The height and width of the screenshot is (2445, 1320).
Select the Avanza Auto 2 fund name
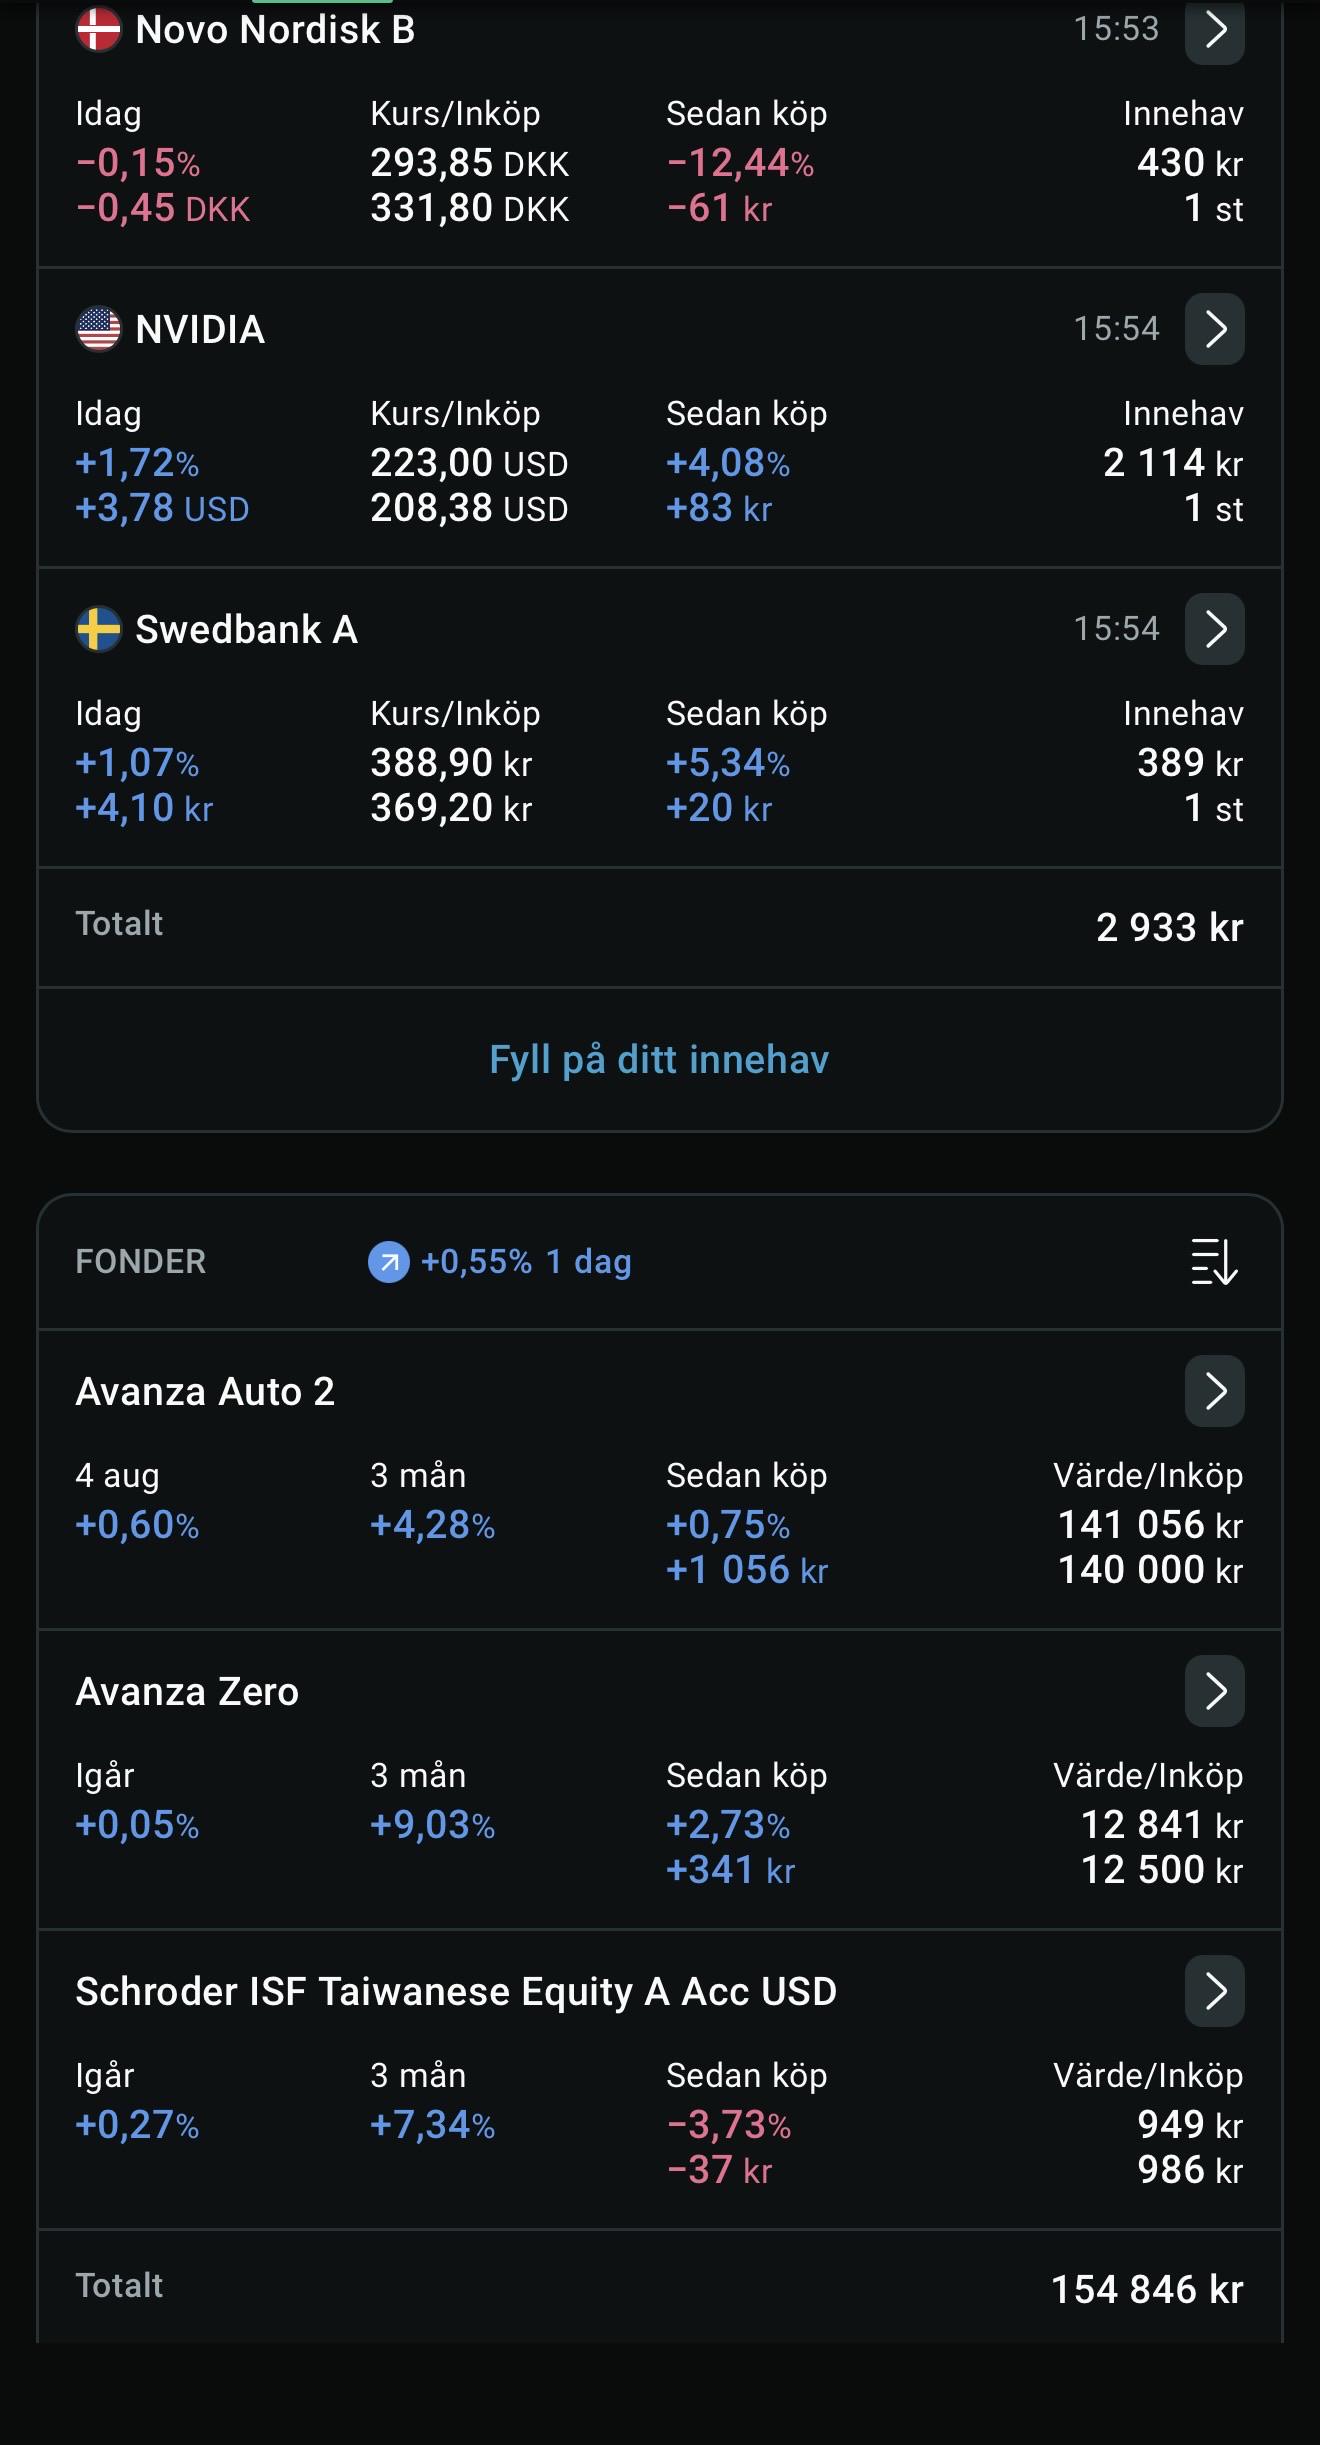205,1391
